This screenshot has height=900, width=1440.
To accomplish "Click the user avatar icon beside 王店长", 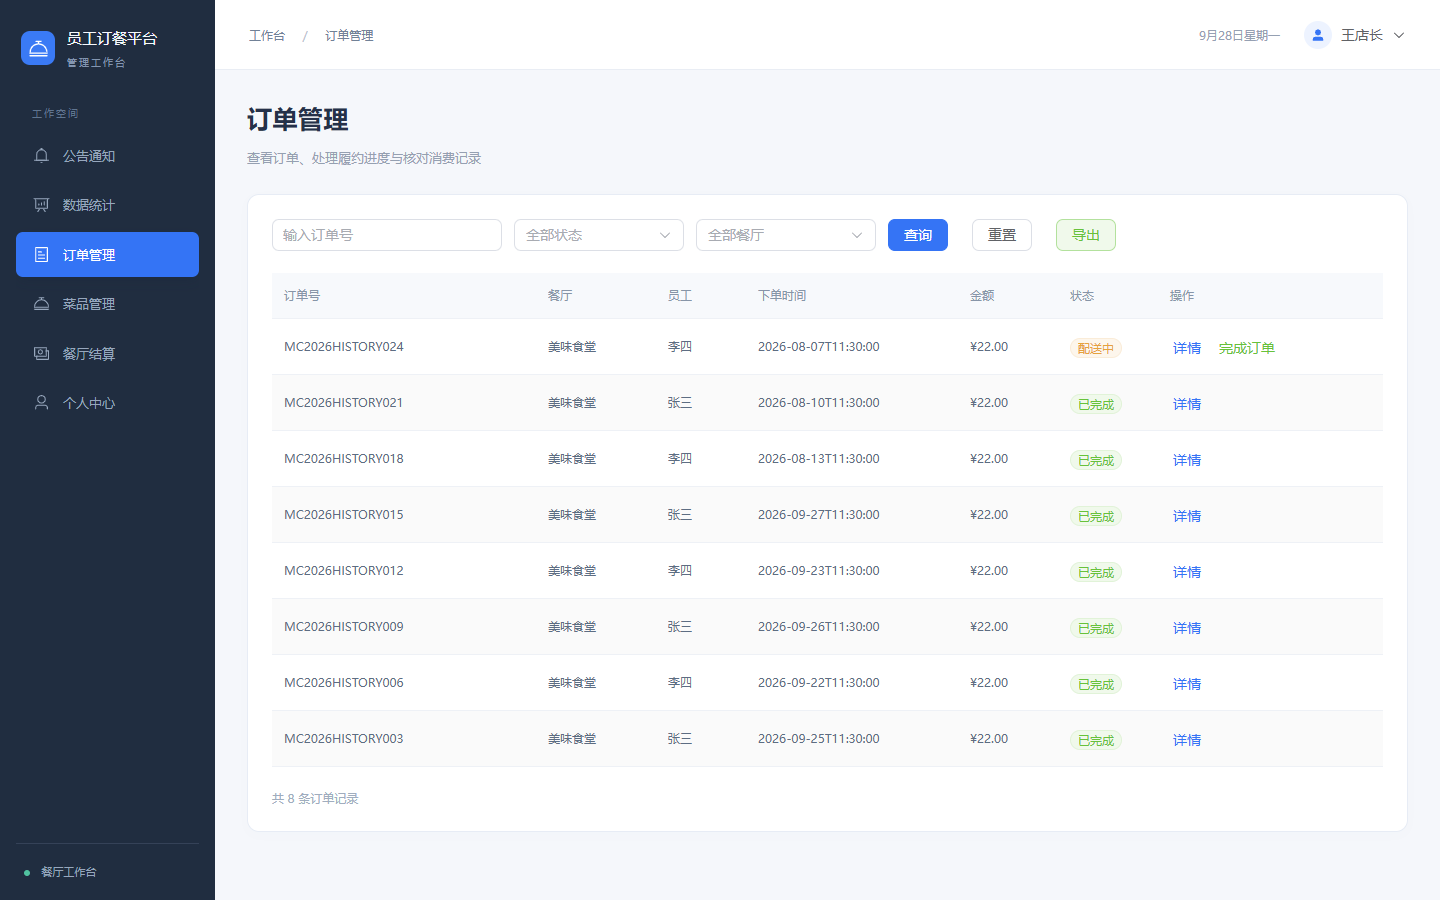I will tap(1318, 35).
